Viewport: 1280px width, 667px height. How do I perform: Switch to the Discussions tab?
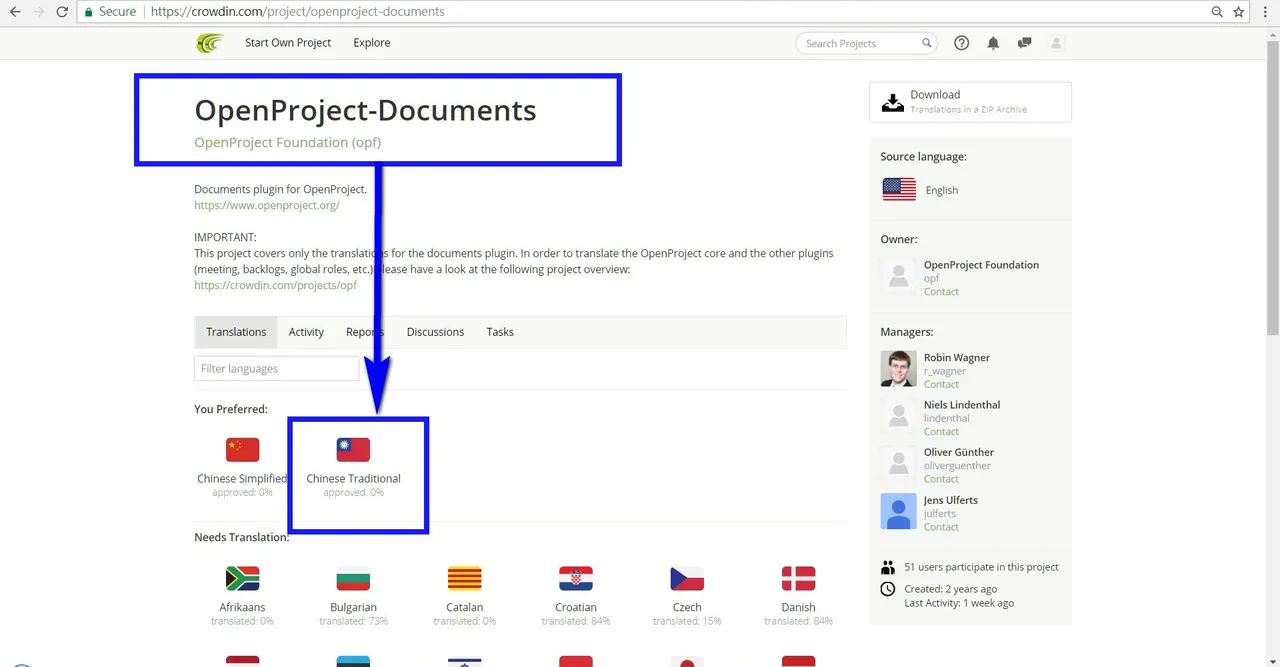(435, 332)
